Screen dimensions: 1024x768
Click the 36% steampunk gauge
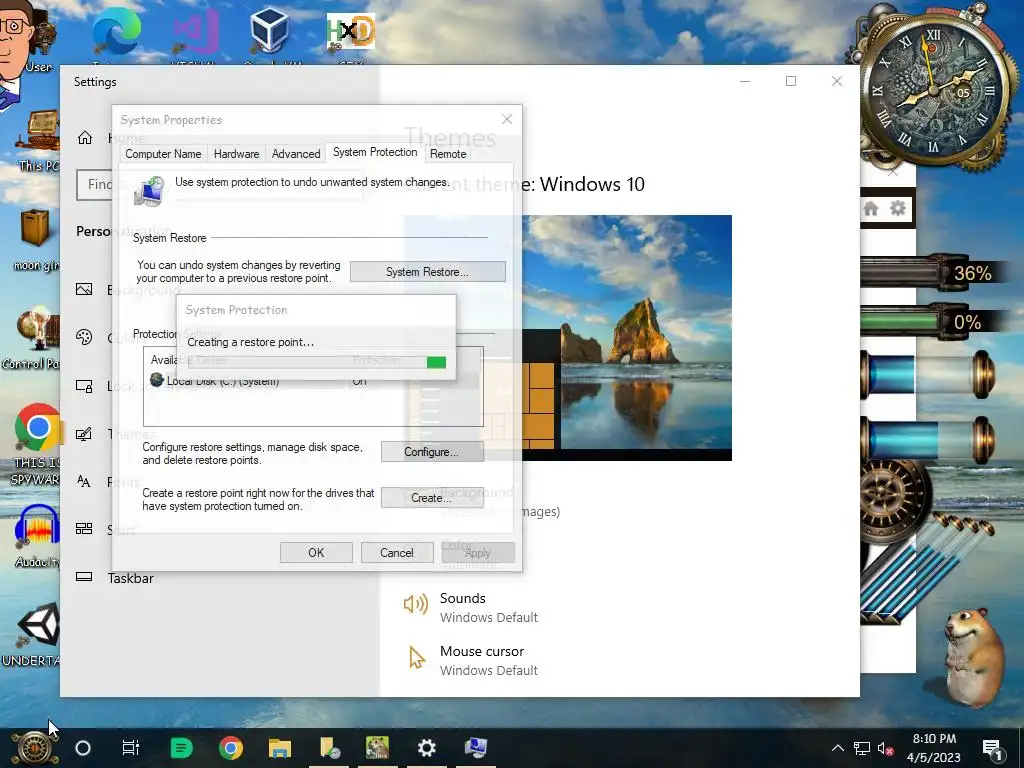pyautogui.click(x=934, y=273)
